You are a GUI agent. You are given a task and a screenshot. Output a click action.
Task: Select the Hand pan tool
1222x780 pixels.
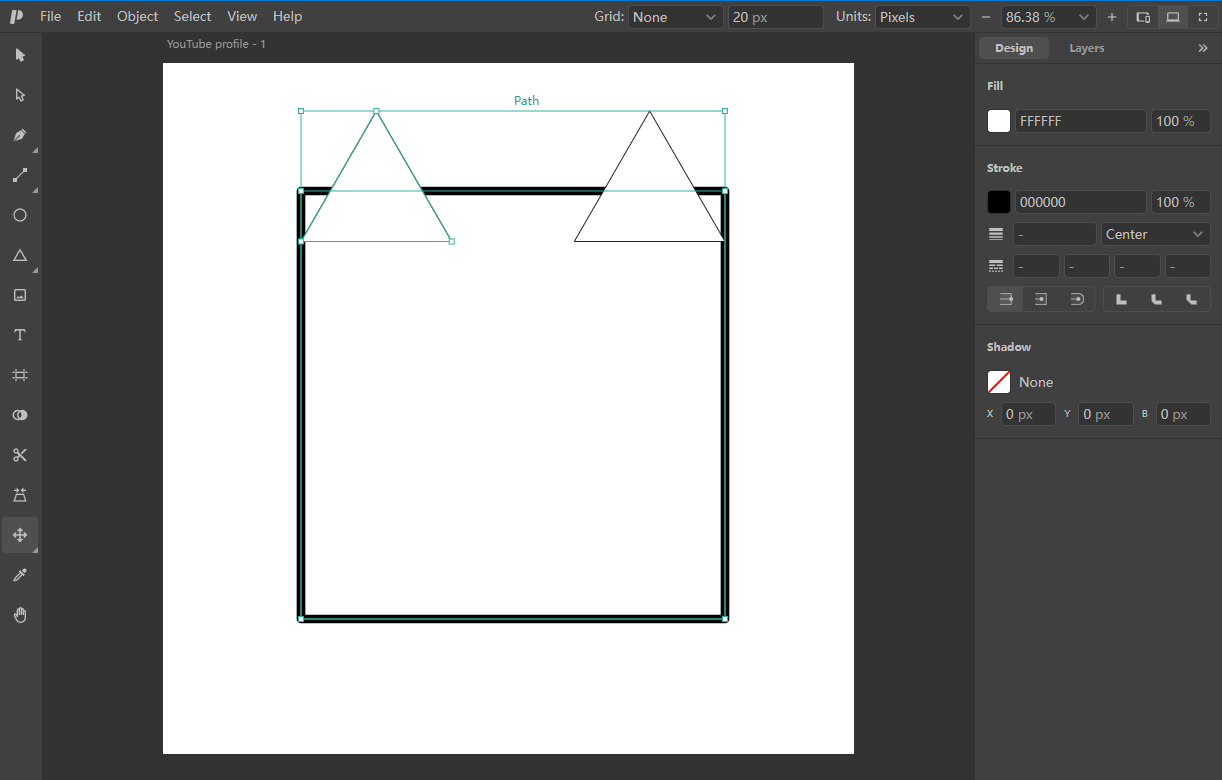click(x=20, y=615)
